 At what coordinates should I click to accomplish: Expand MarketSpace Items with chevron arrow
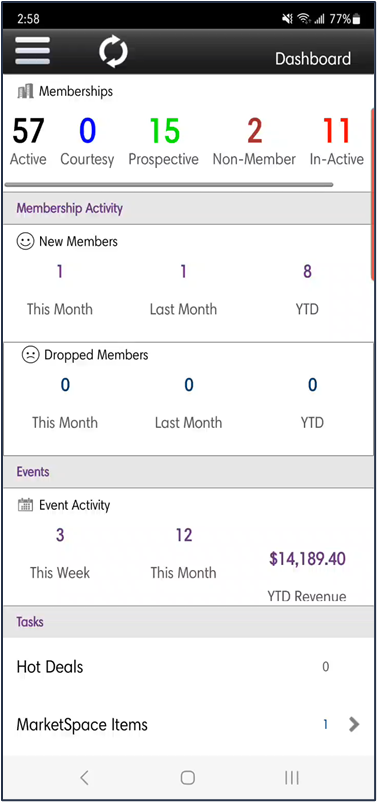click(x=354, y=724)
